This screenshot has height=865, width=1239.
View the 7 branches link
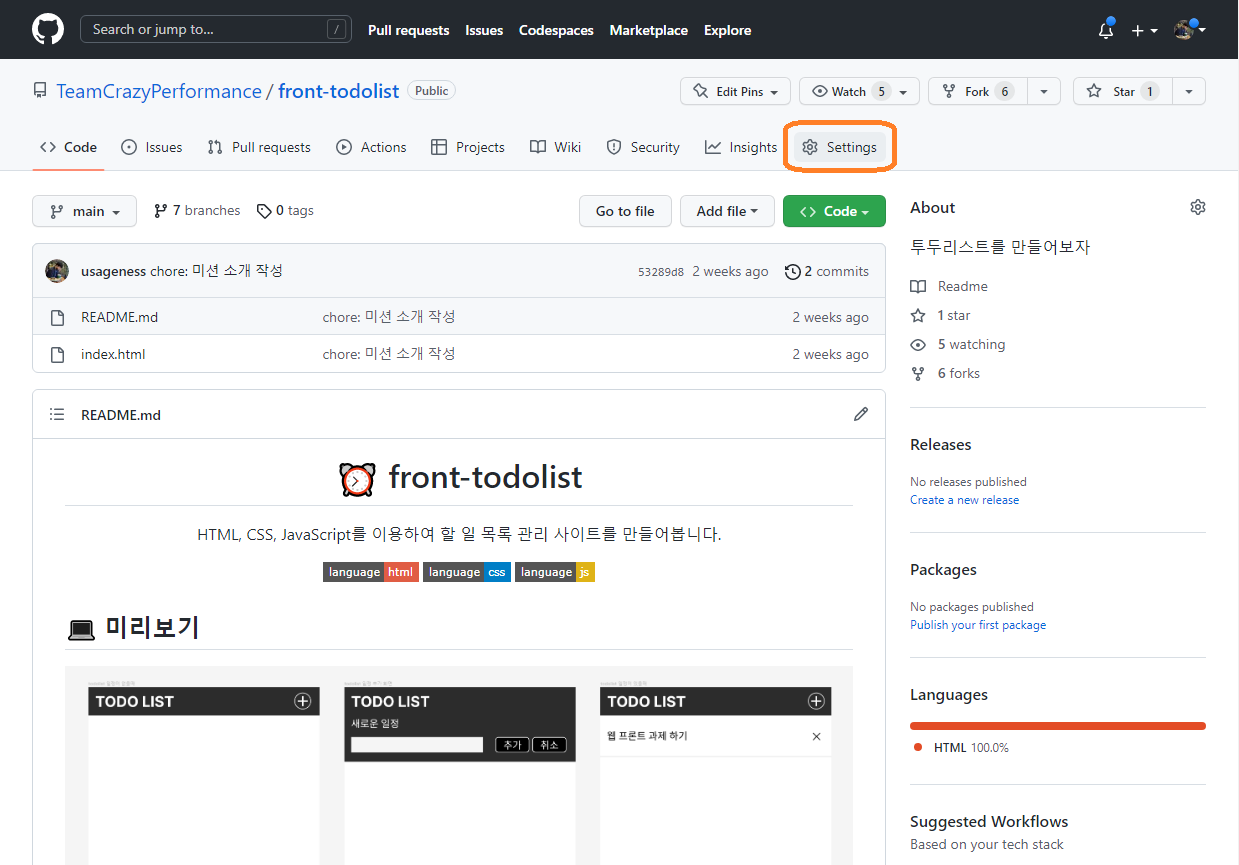coord(197,211)
